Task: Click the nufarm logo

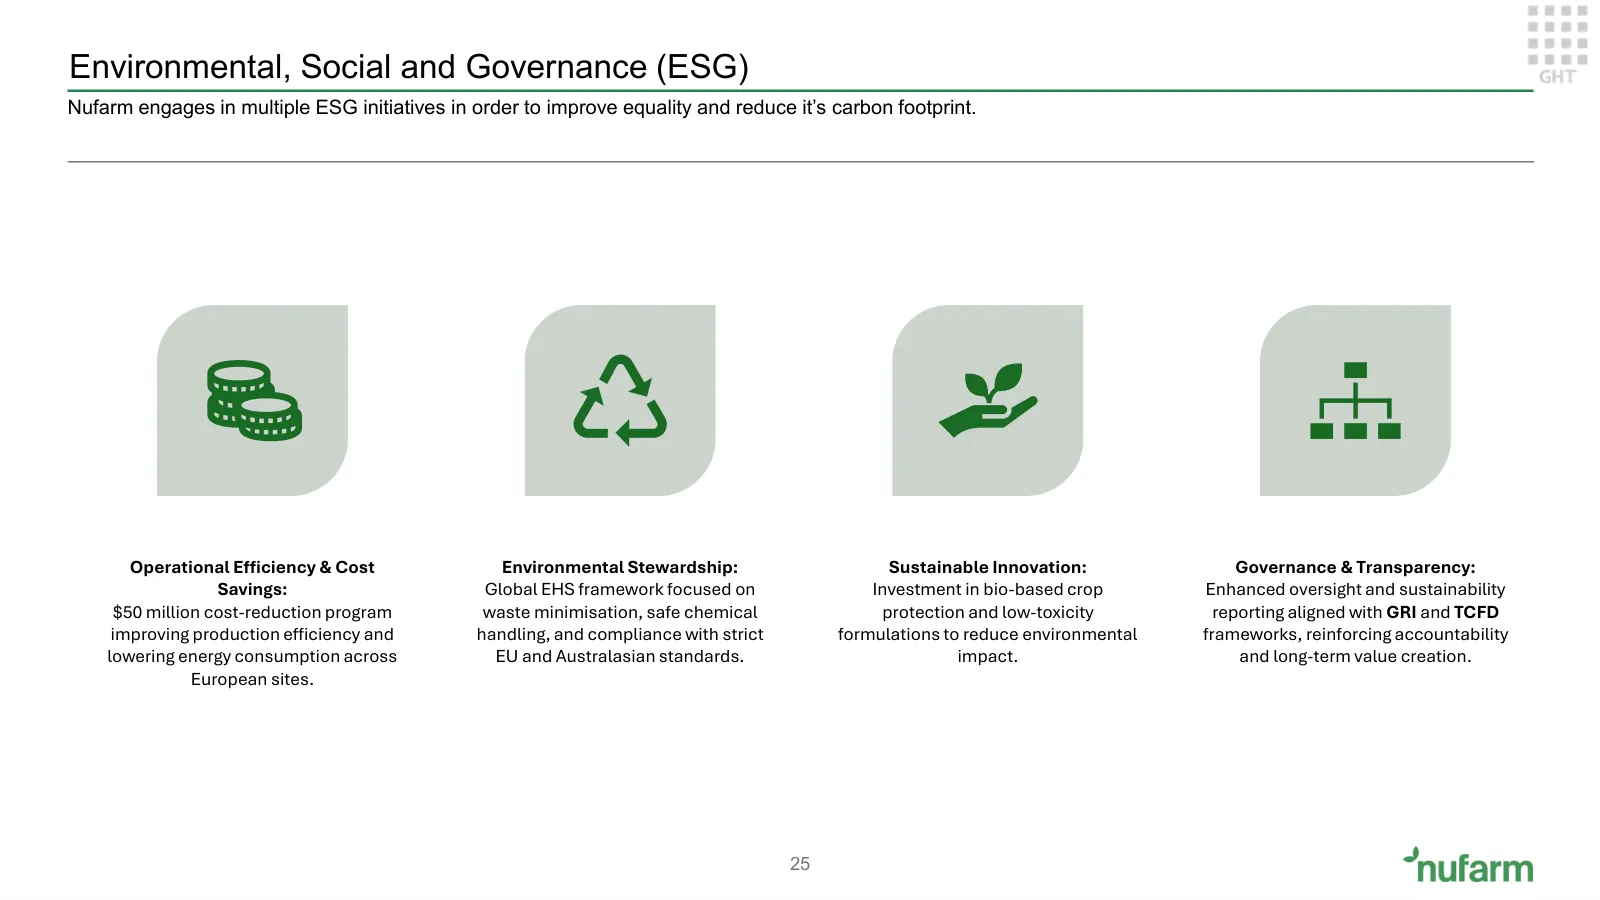Action: coord(1468,866)
